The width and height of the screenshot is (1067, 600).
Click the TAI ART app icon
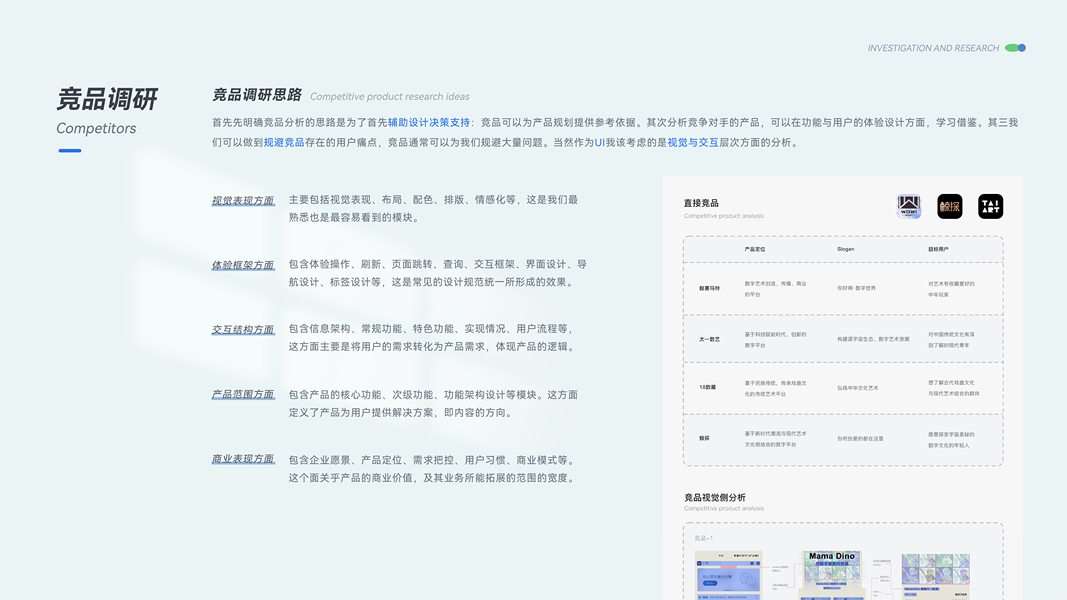pos(991,206)
